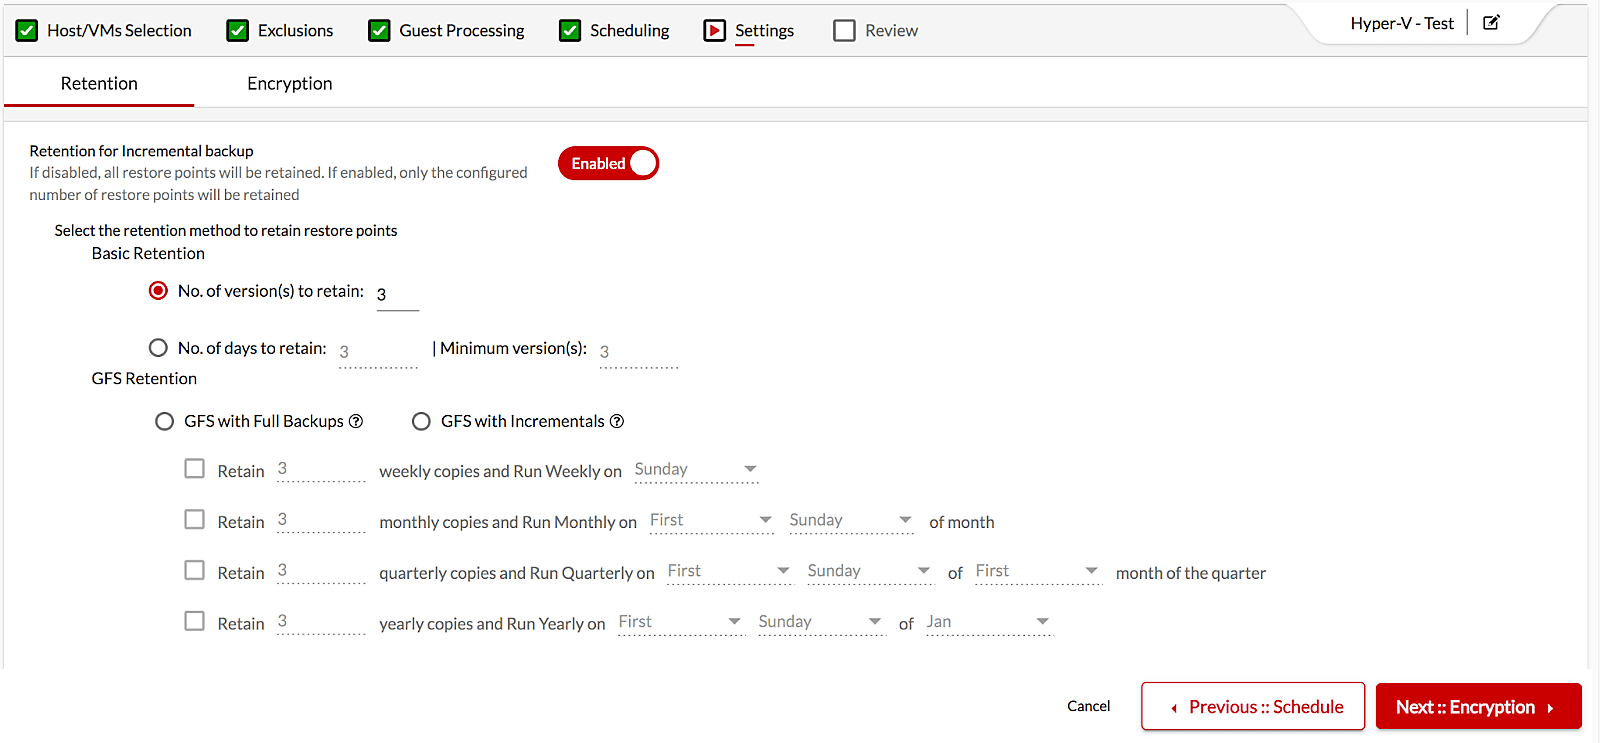The image size is (1600, 743).
Task: Edit the weekly copies Retain count field
Action: [321, 469]
